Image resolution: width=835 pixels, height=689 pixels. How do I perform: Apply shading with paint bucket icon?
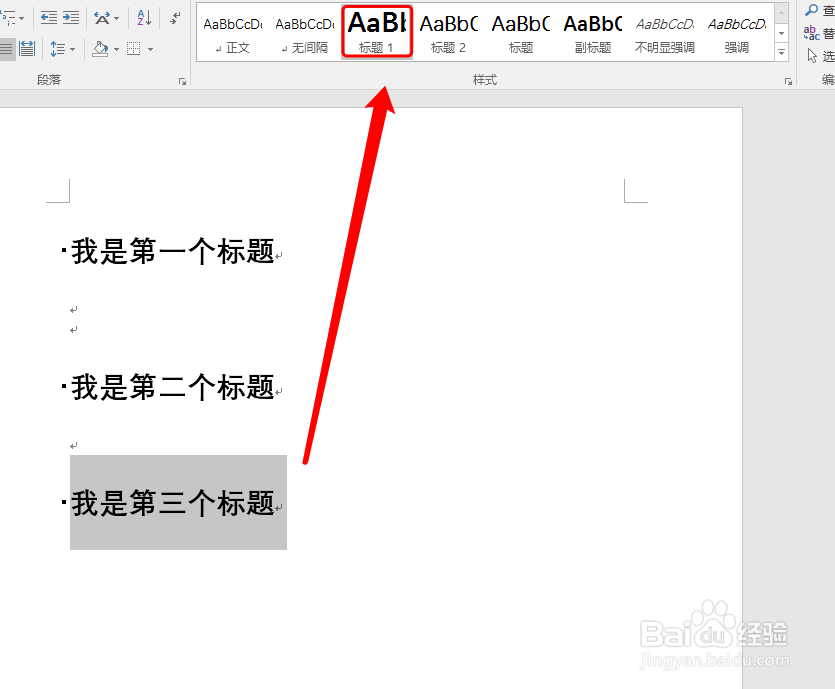(100, 49)
